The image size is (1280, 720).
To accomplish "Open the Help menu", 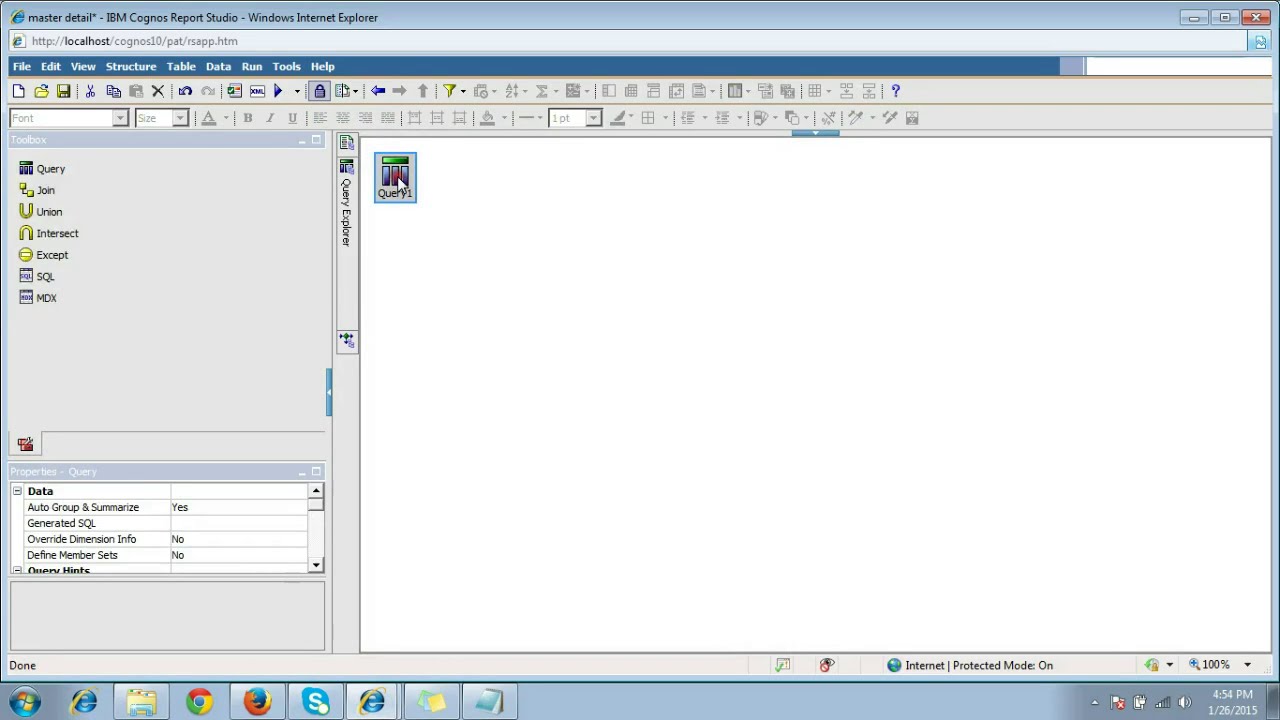I will [x=322, y=66].
